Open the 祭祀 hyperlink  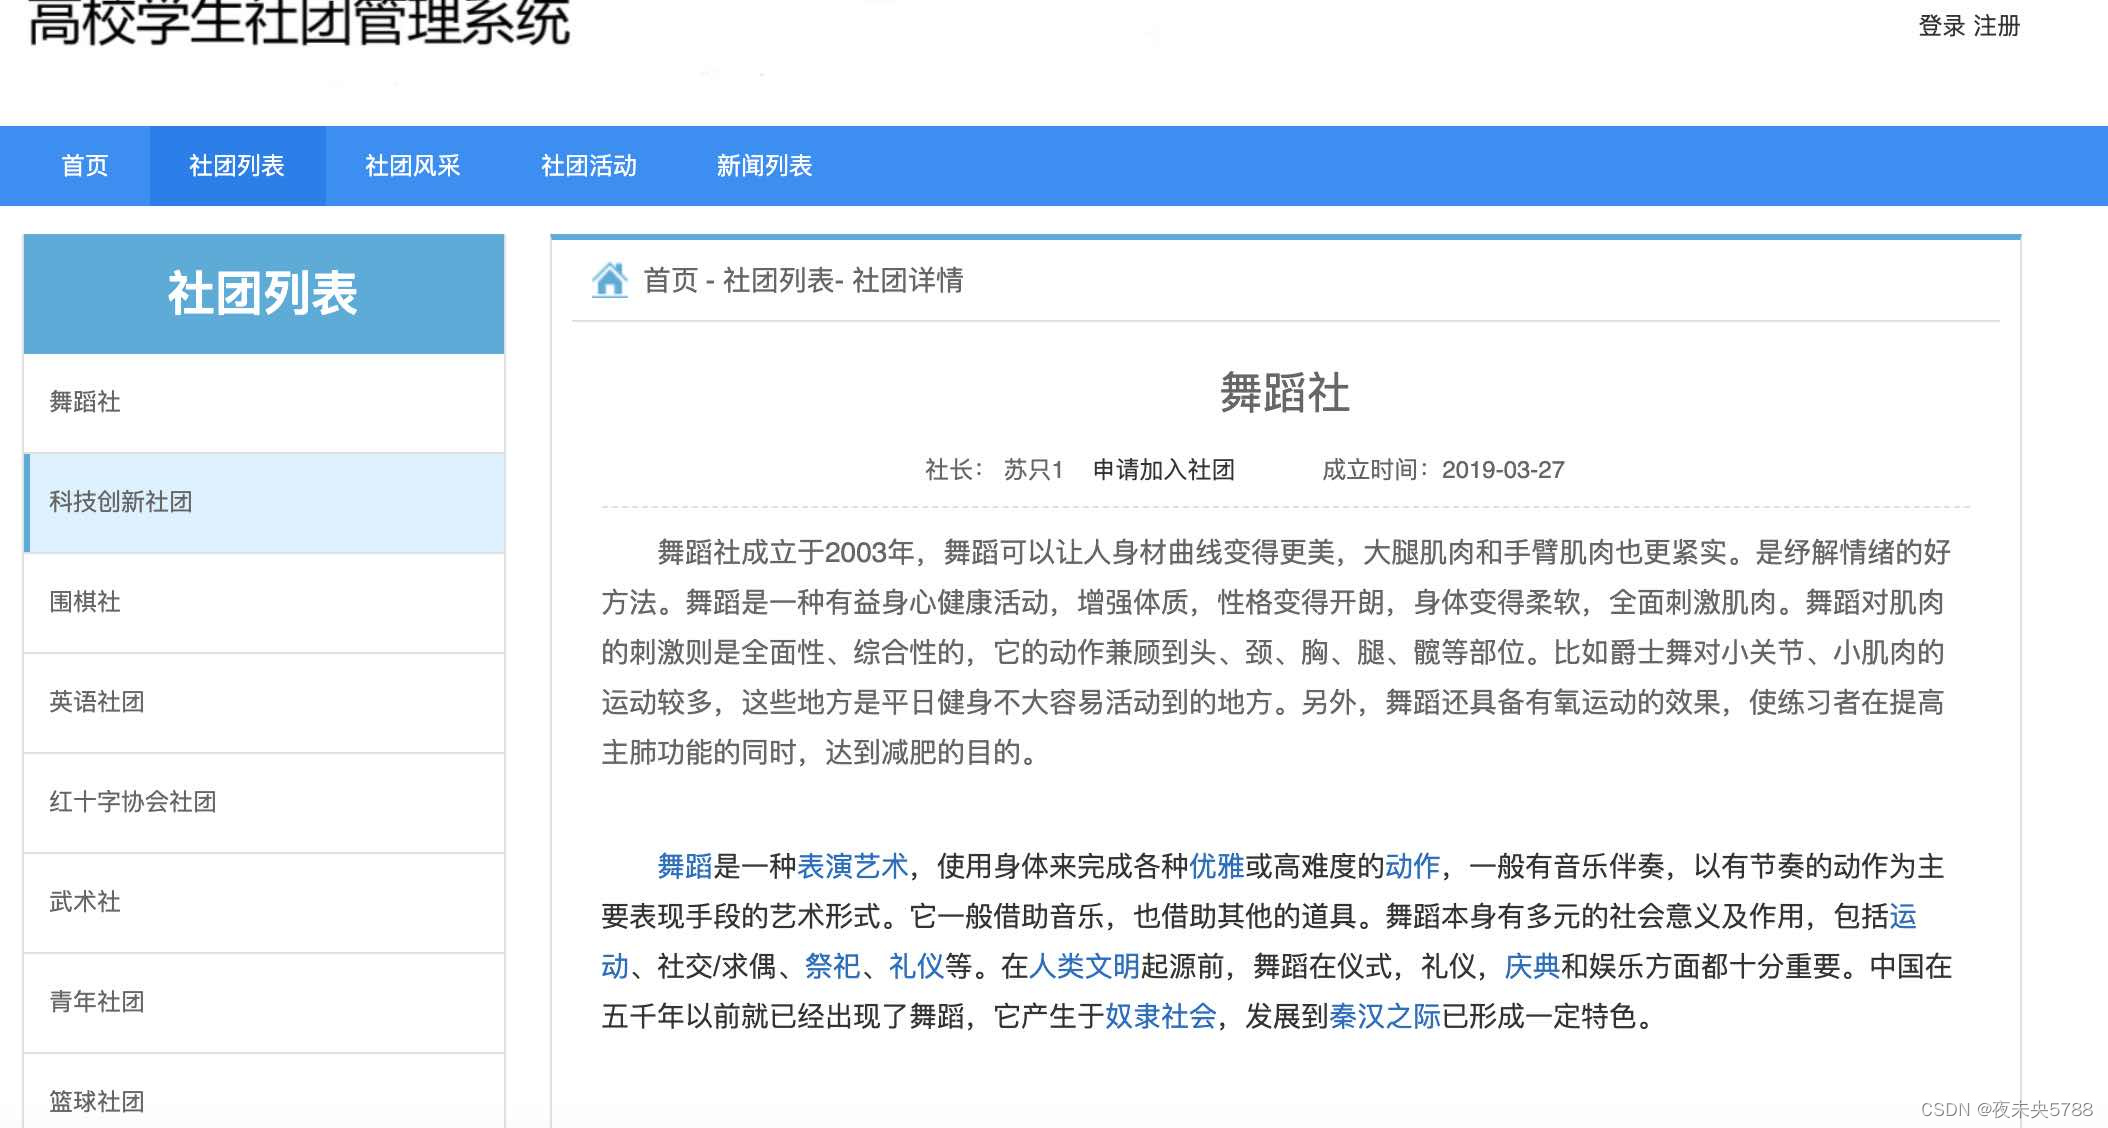832,966
